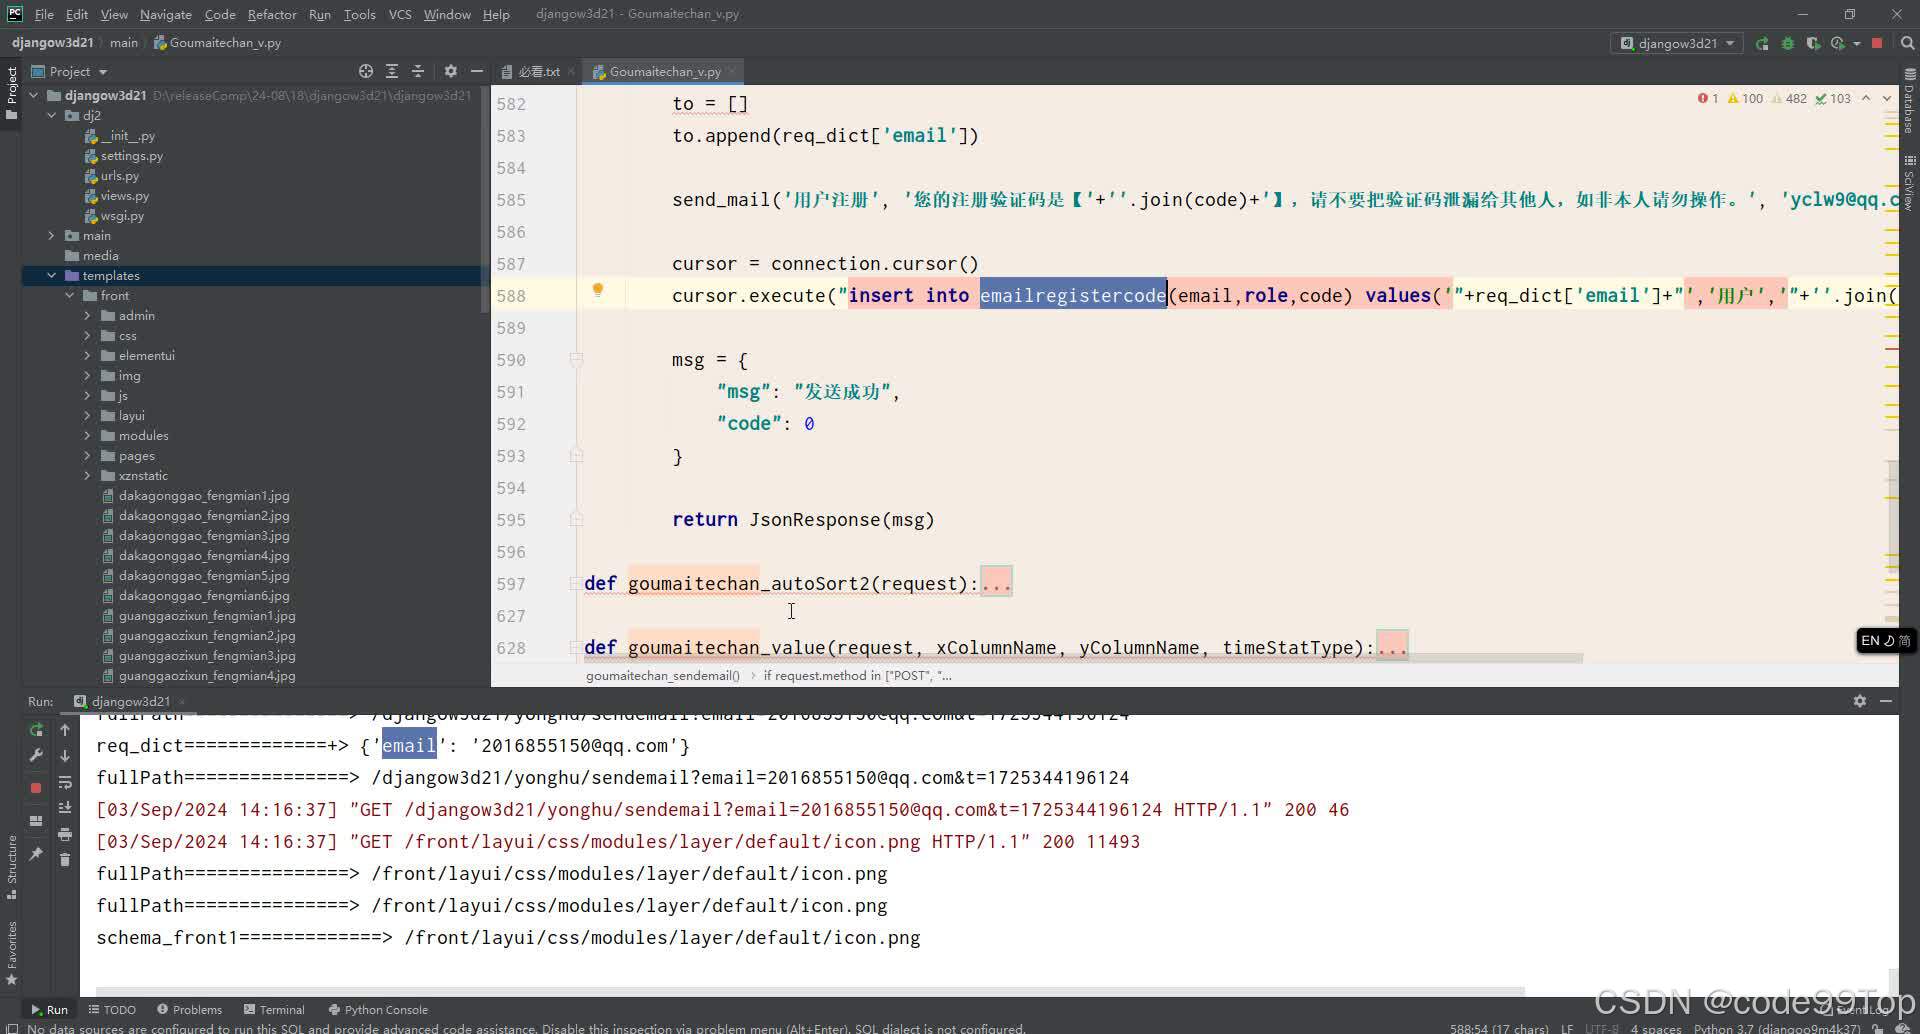The image size is (1920, 1034).
Task: Collapse the templates folder
Action: [x=52, y=275]
